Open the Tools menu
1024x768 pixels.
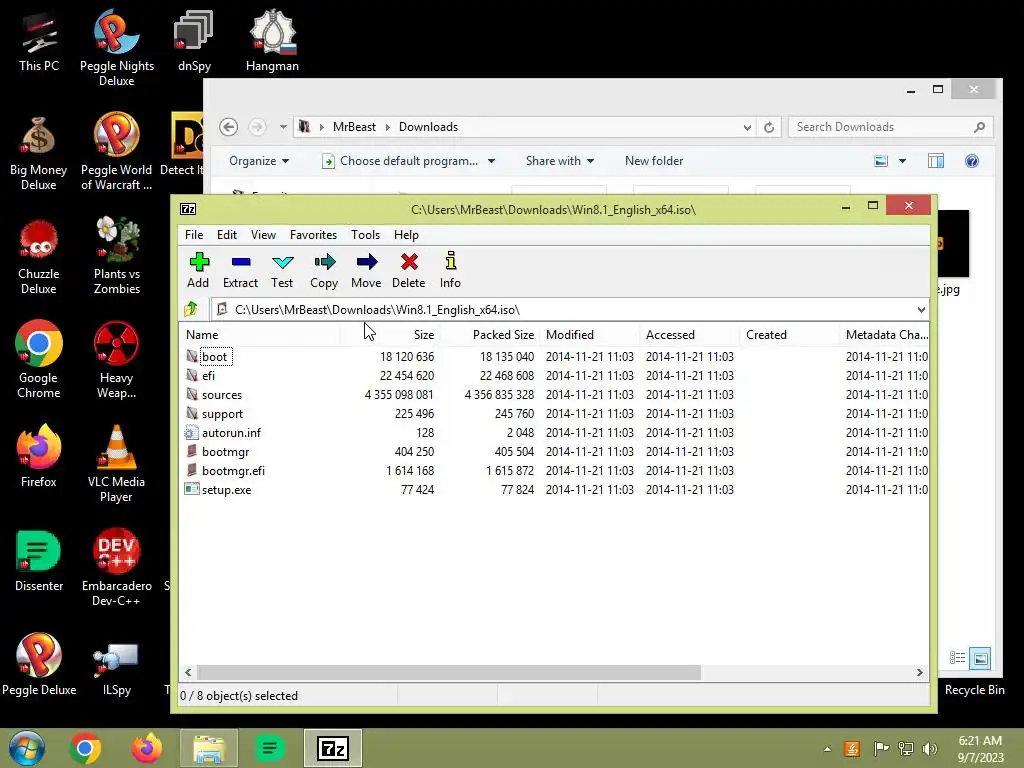tap(365, 234)
